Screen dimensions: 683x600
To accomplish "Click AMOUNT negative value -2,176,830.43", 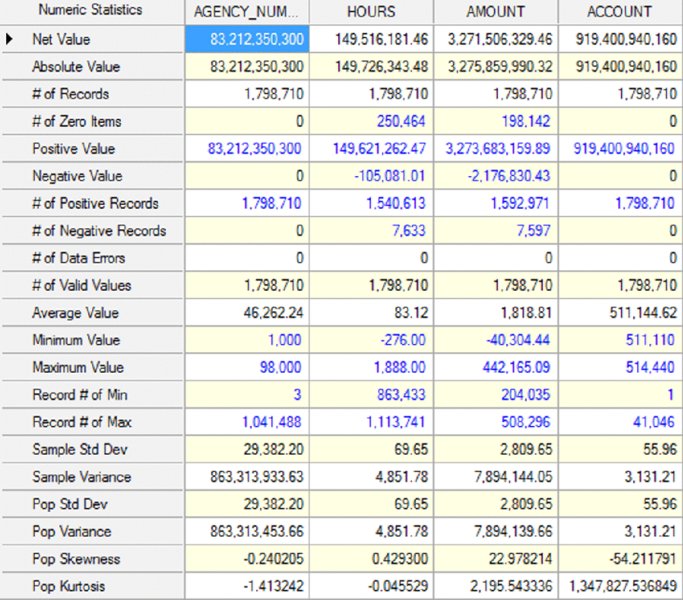I will point(509,176).
